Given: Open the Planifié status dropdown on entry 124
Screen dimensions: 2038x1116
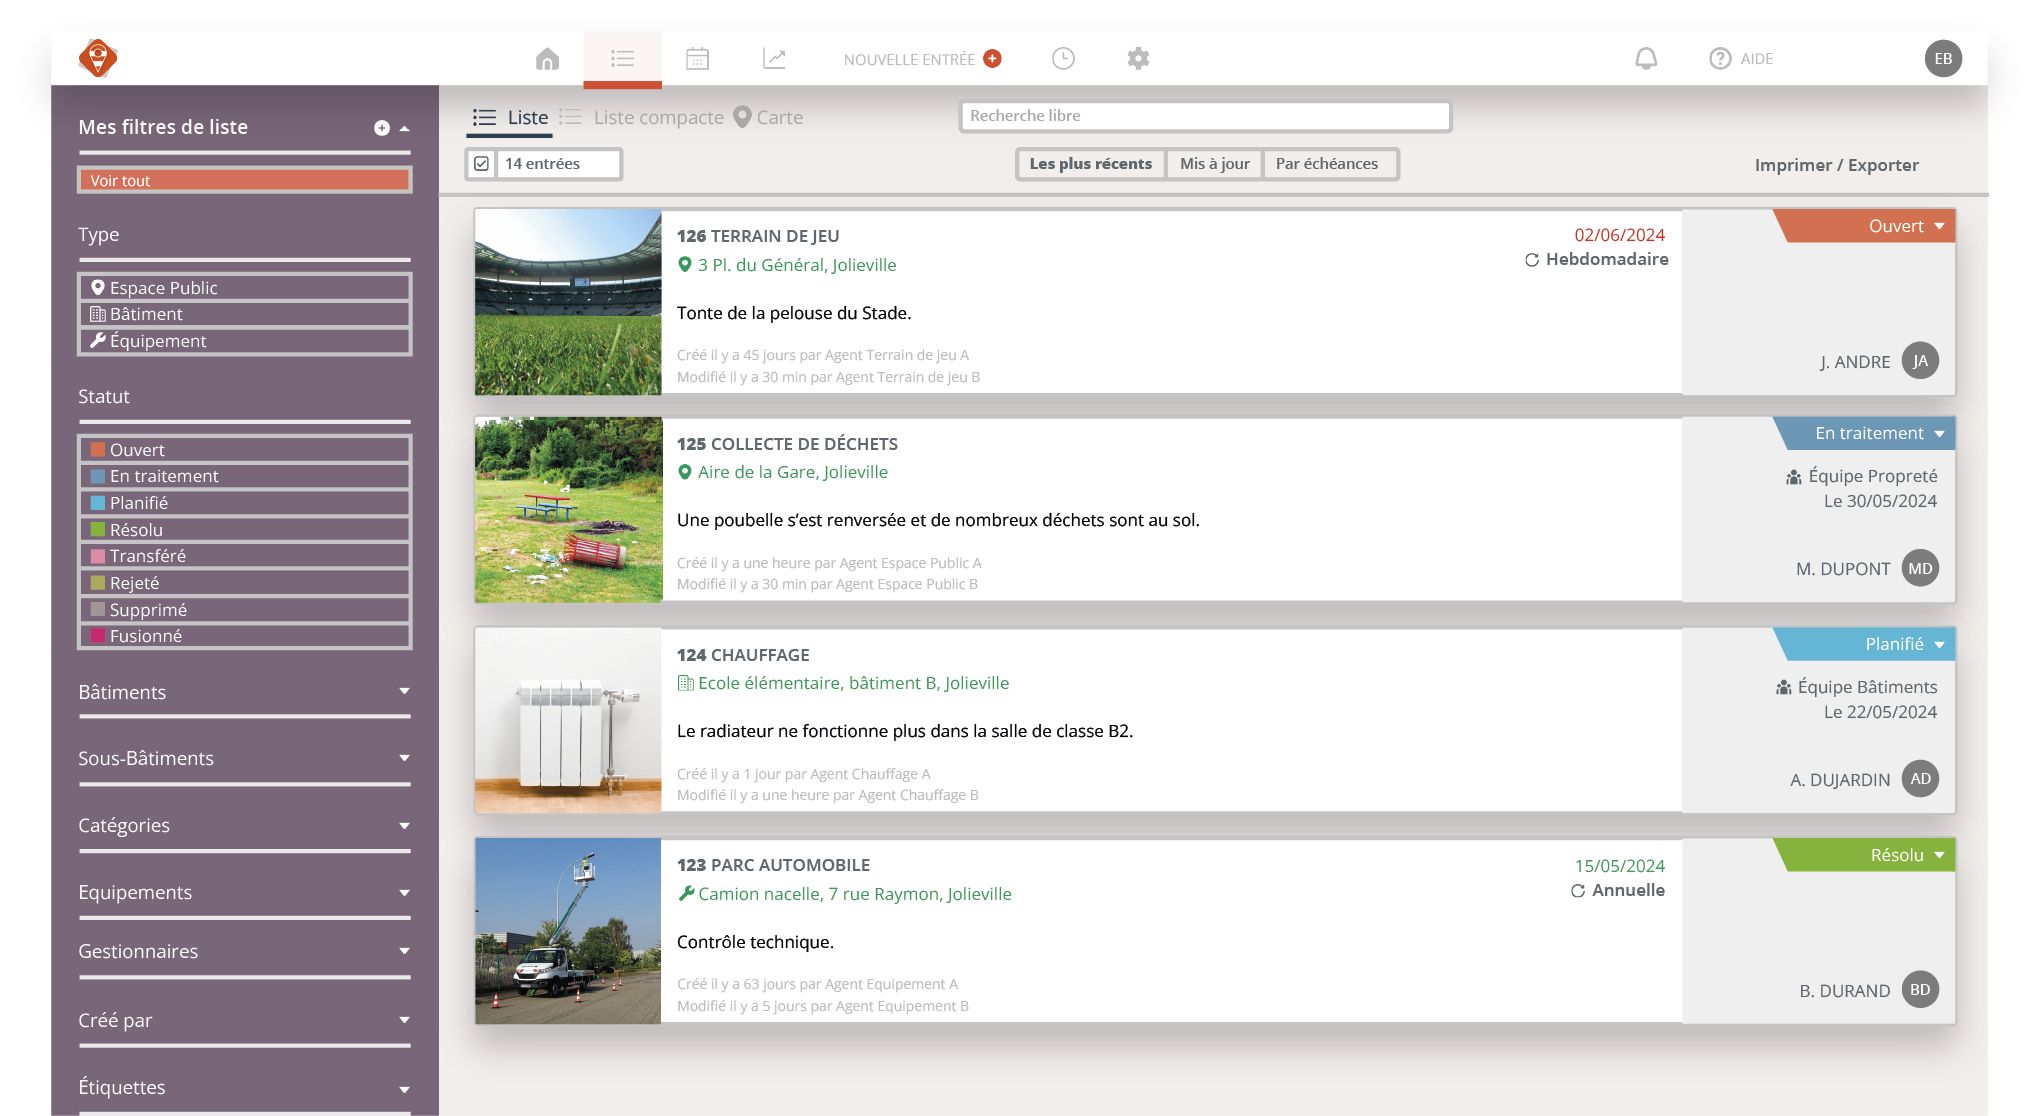Looking at the screenshot, I should tap(1939, 645).
